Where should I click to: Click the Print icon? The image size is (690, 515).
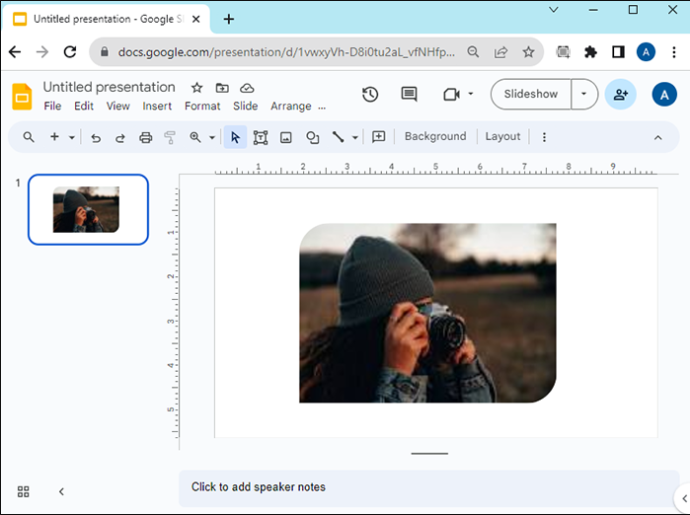tap(146, 138)
